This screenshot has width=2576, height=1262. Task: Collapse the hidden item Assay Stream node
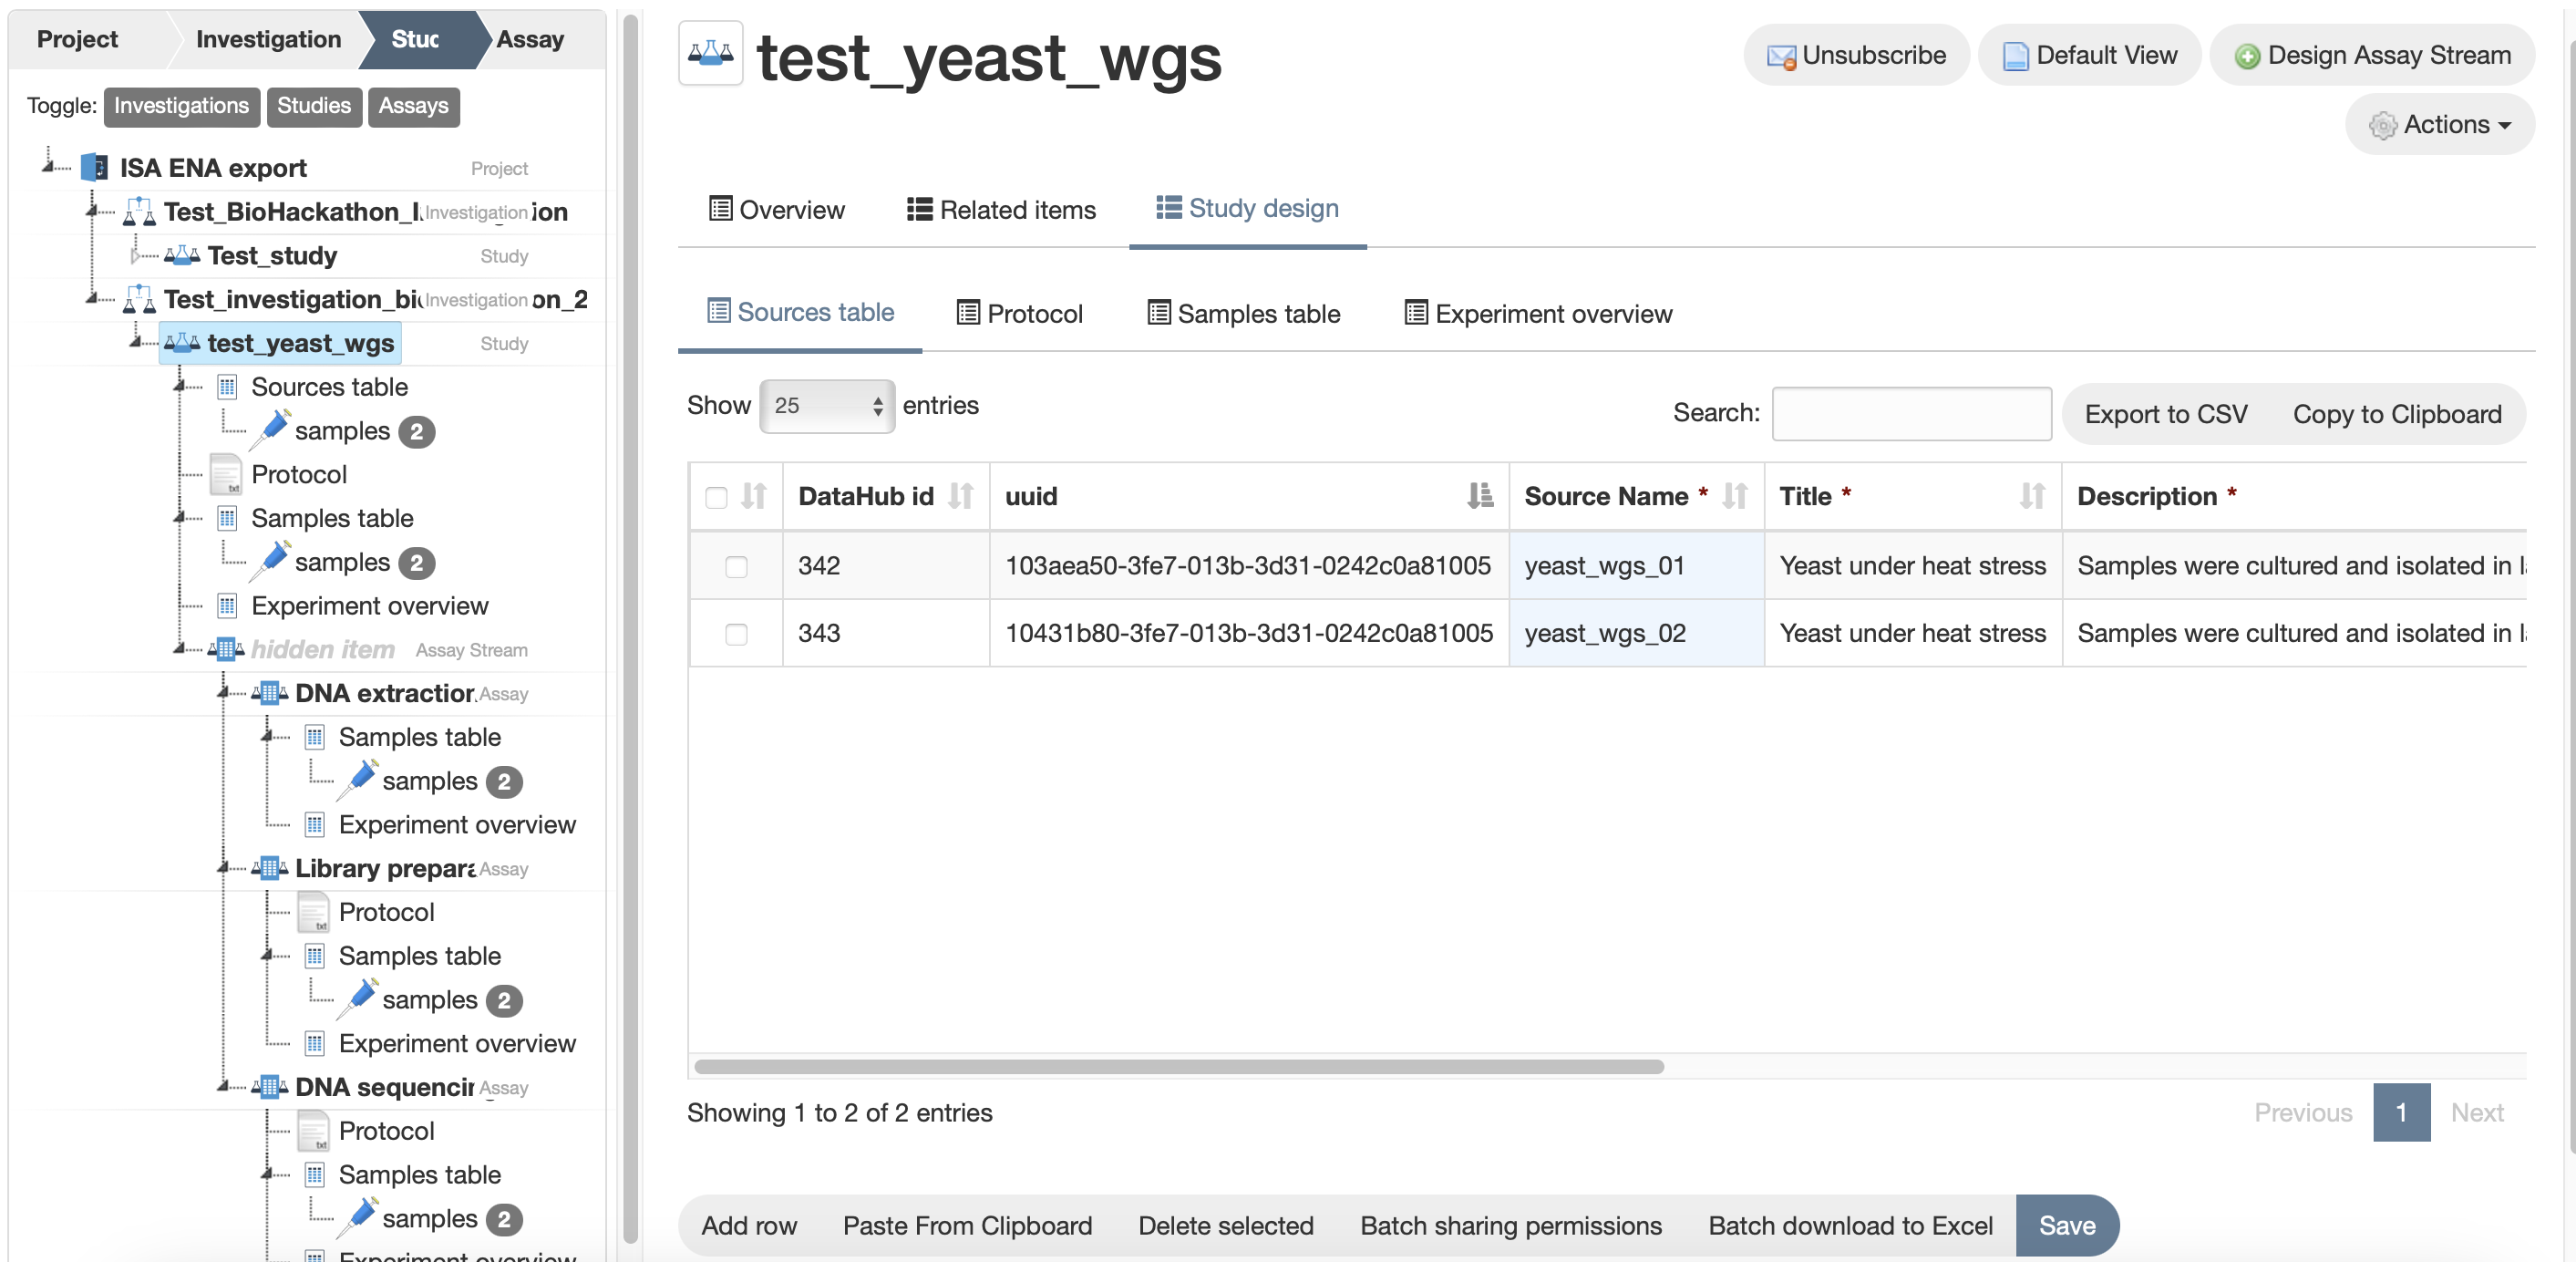[x=180, y=649]
